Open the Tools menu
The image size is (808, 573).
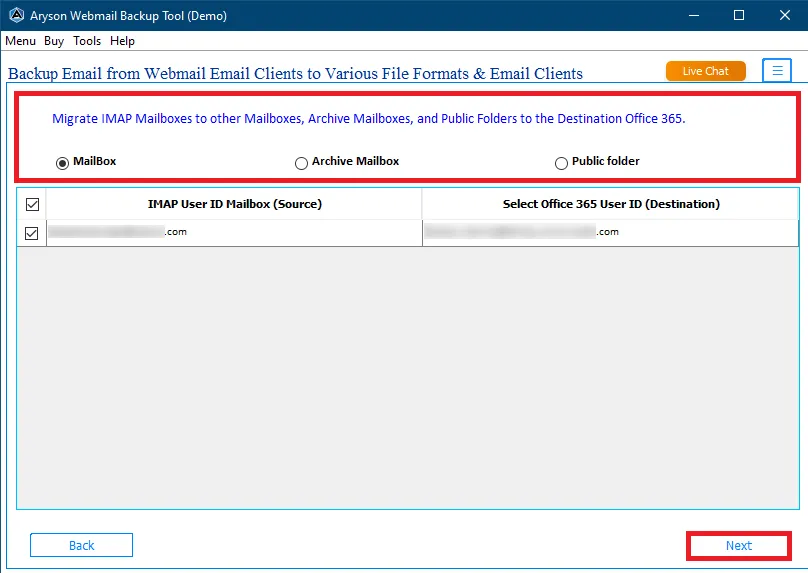(x=87, y=41)
